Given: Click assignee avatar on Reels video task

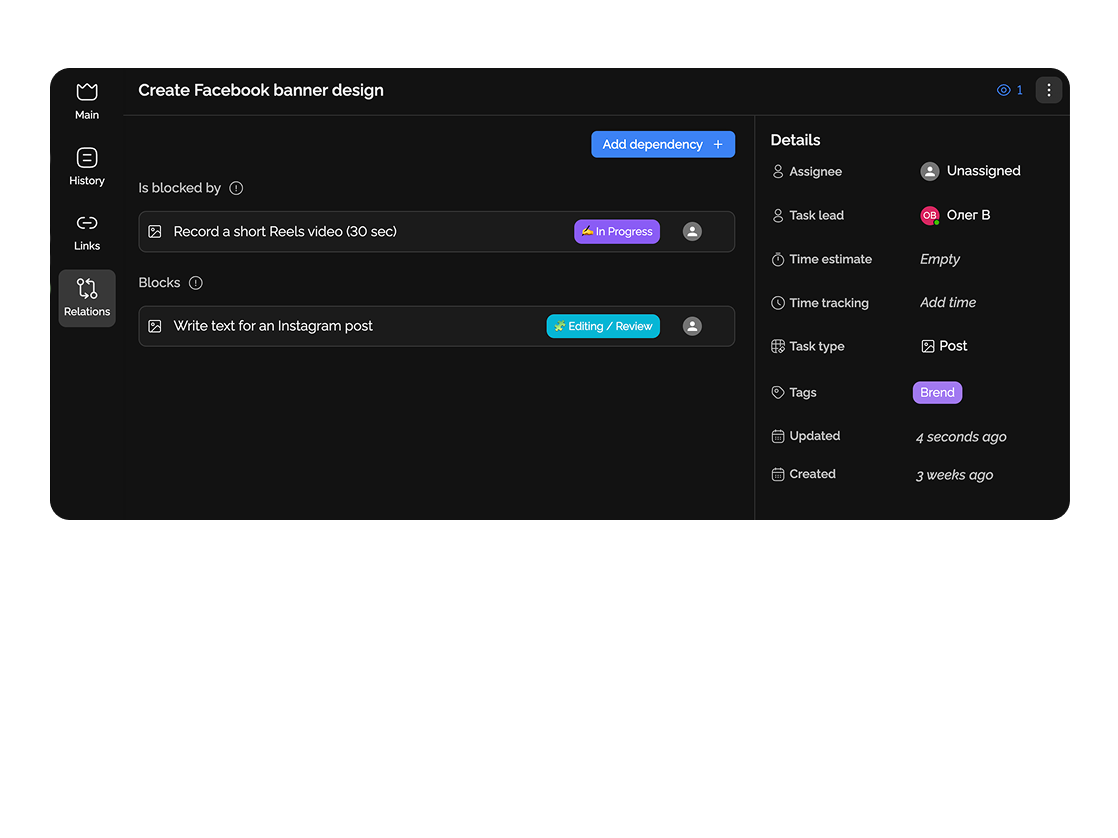Looking at the screenshot, I should point(692,232).
